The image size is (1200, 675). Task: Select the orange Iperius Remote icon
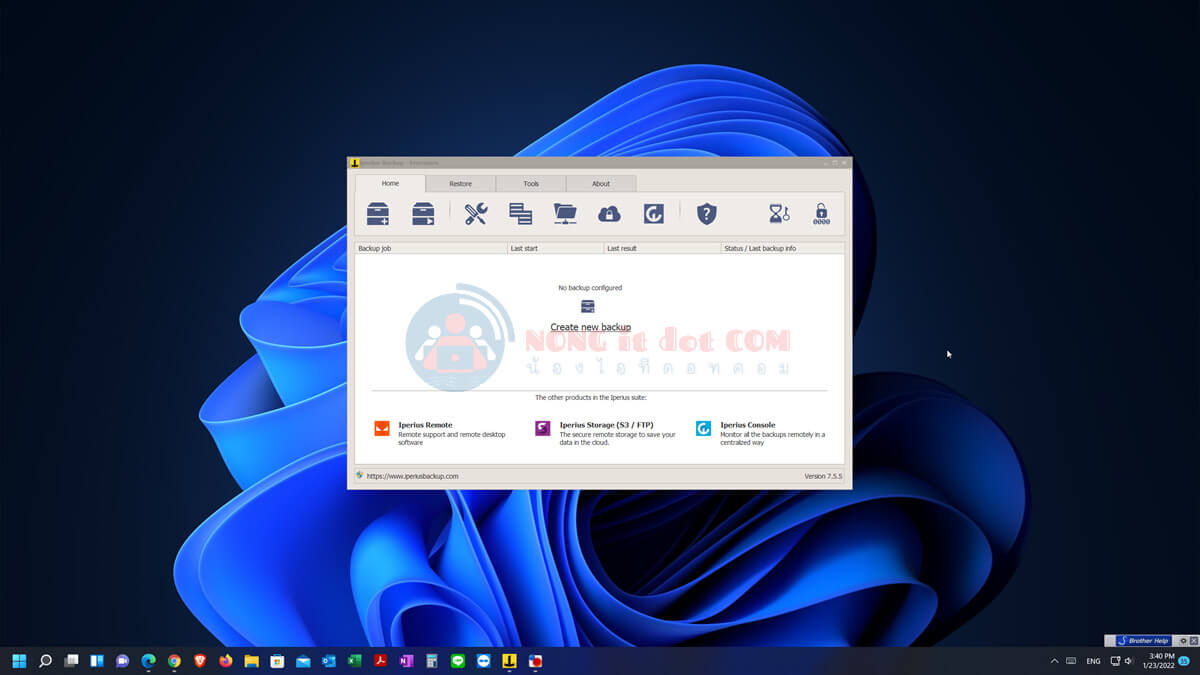(381, 428)
